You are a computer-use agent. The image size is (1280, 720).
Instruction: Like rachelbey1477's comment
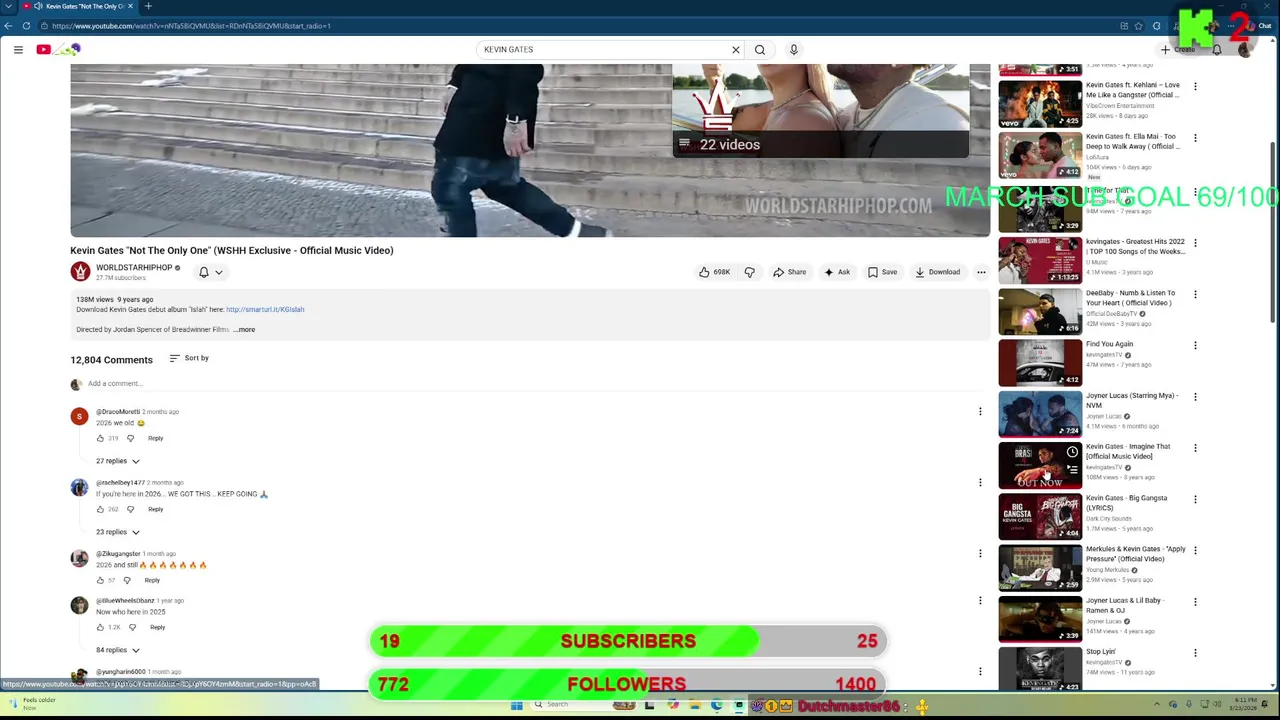pos(100,509)
